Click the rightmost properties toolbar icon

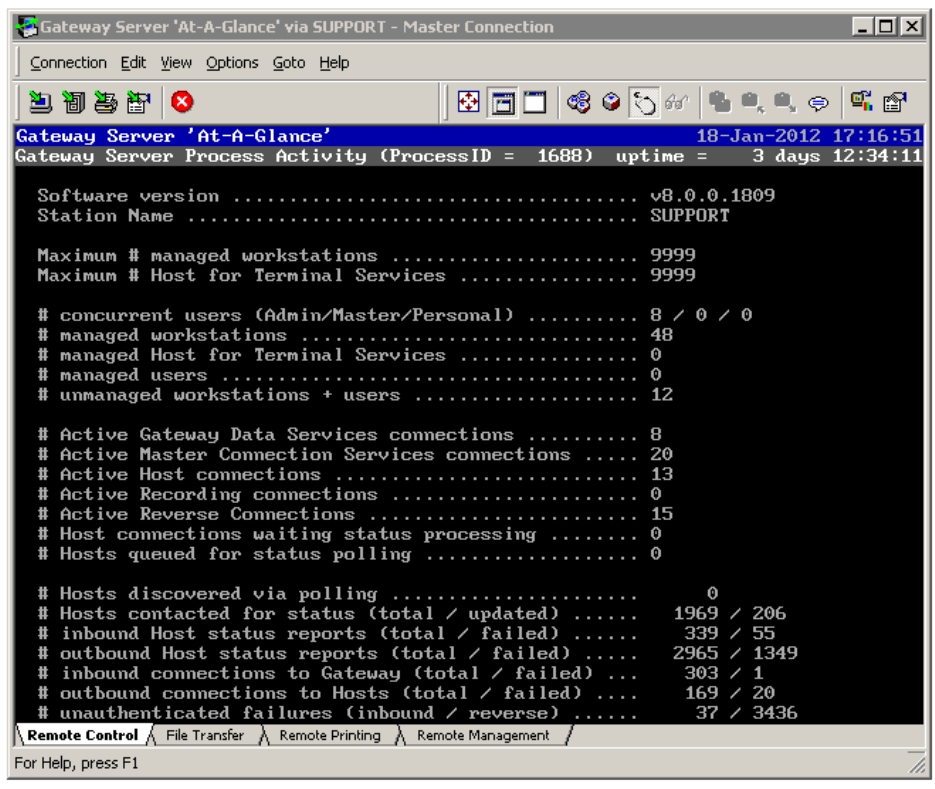click(894, 102)
